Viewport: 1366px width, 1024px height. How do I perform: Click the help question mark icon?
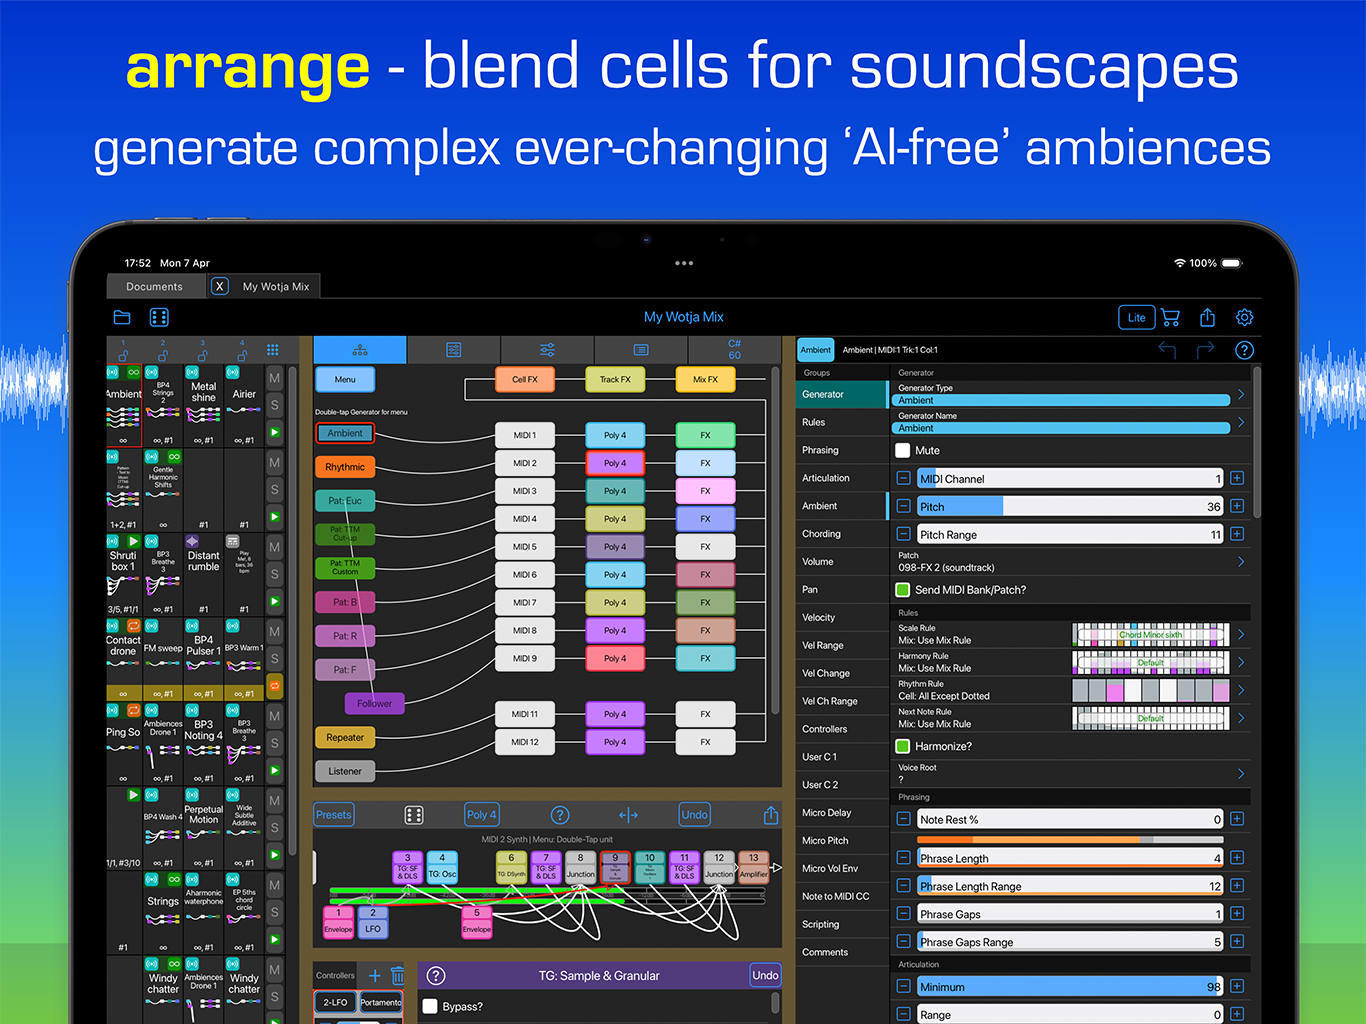click(x=1244, y=350)
